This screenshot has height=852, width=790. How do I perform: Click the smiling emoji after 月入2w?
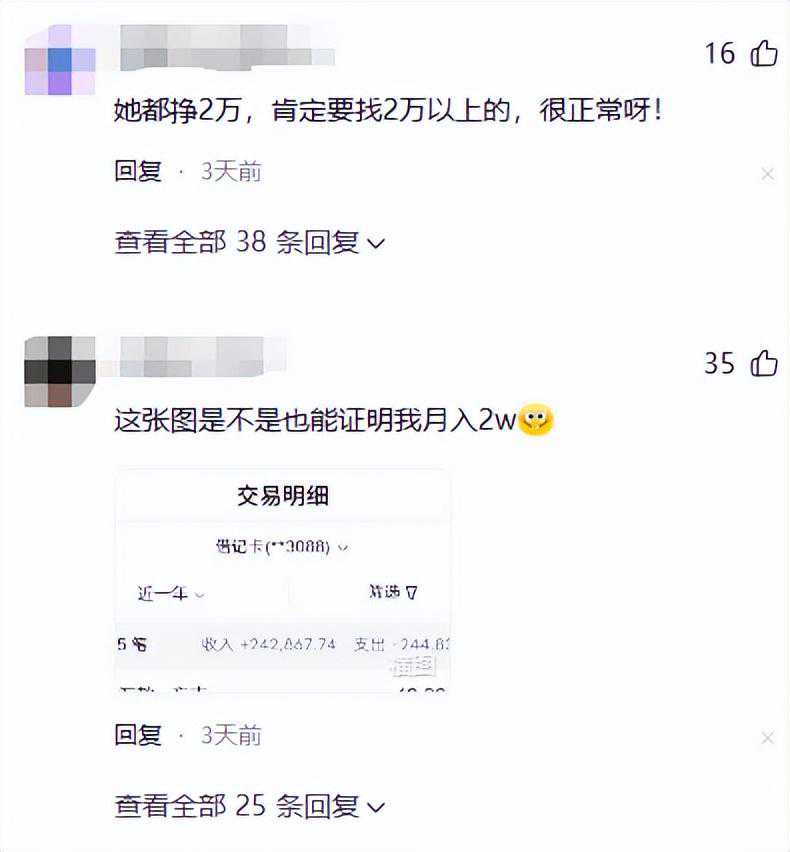[536, 420]
